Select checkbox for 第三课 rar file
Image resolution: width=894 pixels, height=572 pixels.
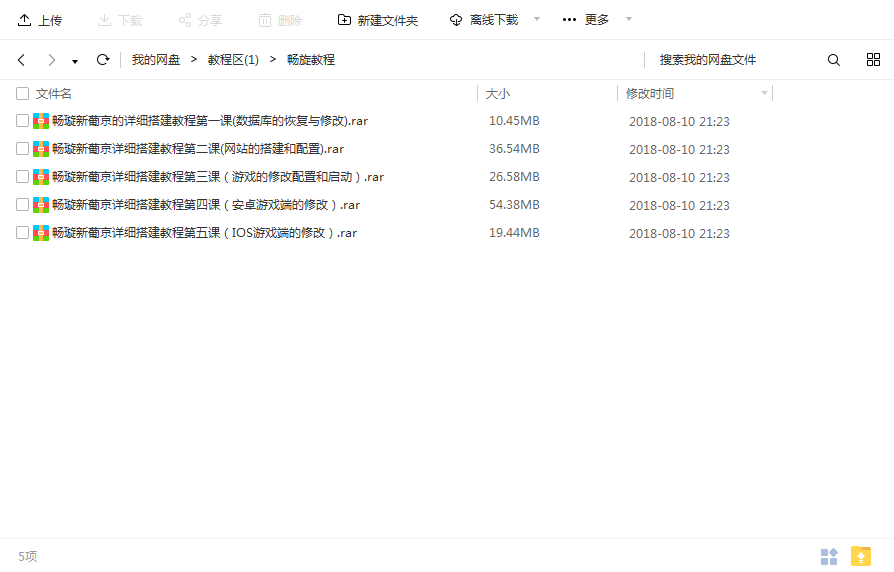tap(22, 177)
